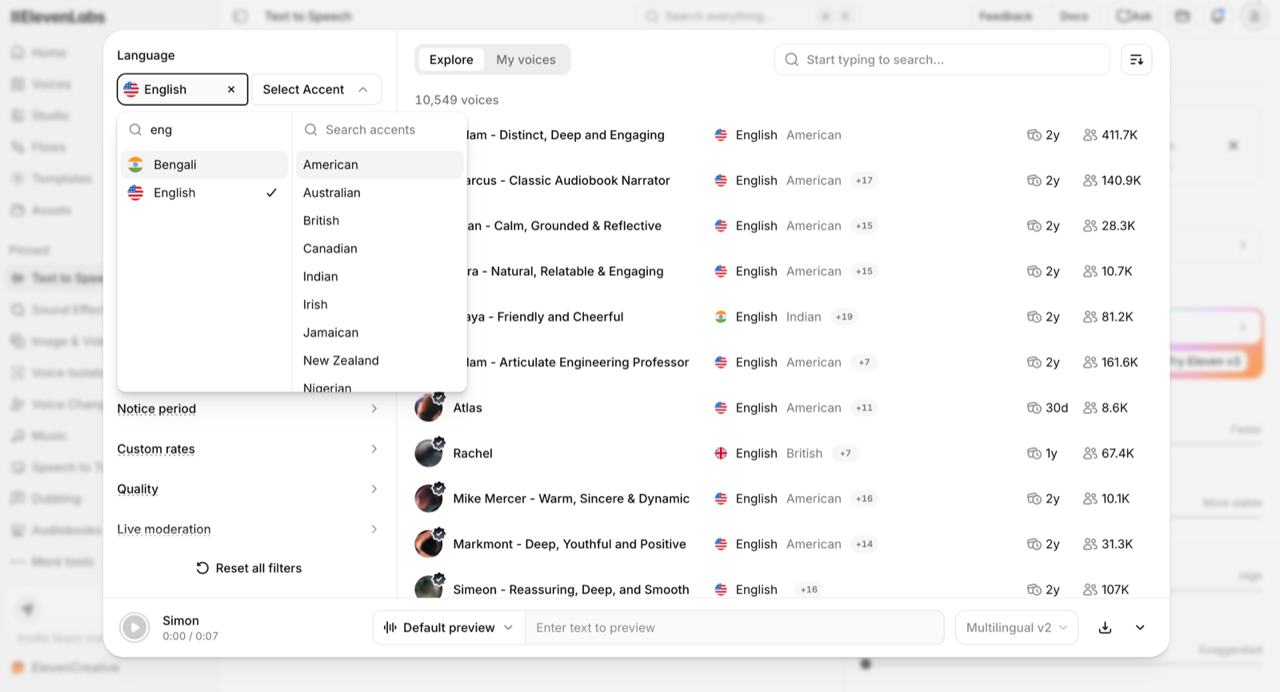This screenshot has height=692, width=1280.
Task: Expand the Custom rates filter
Action: 248,449
